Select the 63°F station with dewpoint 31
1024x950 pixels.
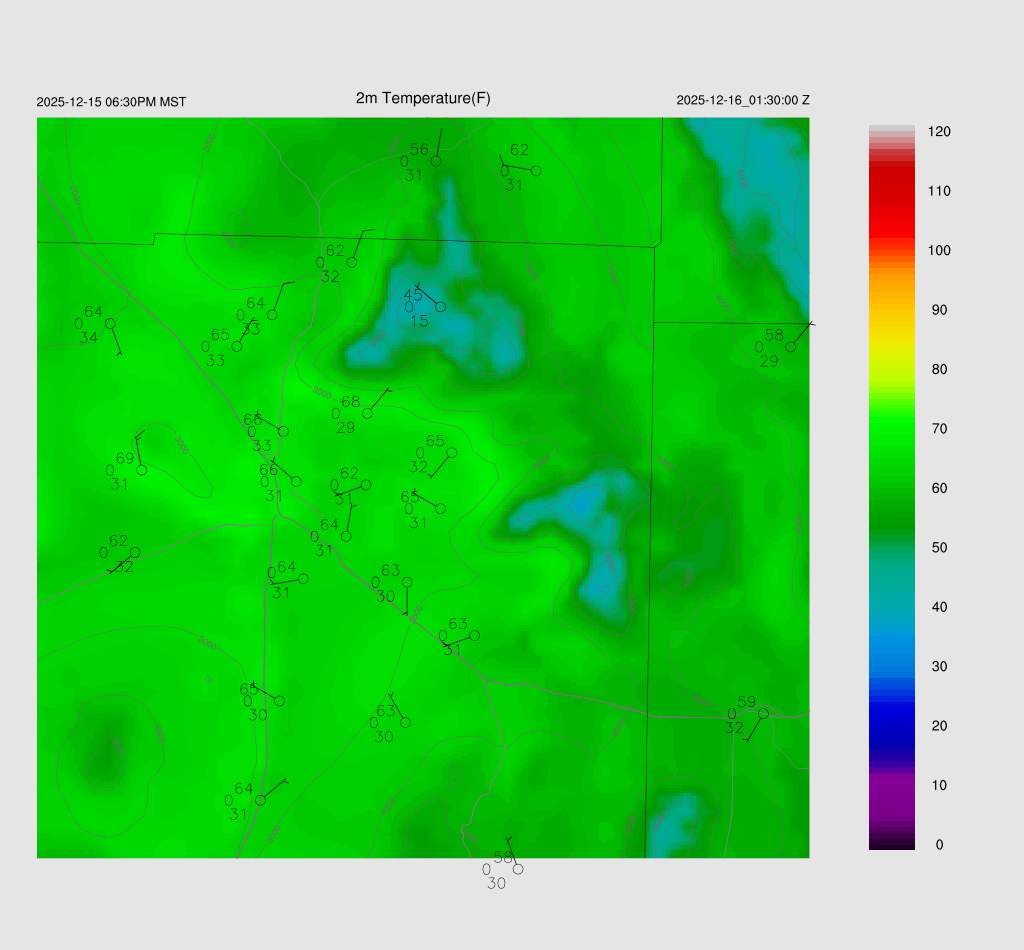click(x=474, y=635)
